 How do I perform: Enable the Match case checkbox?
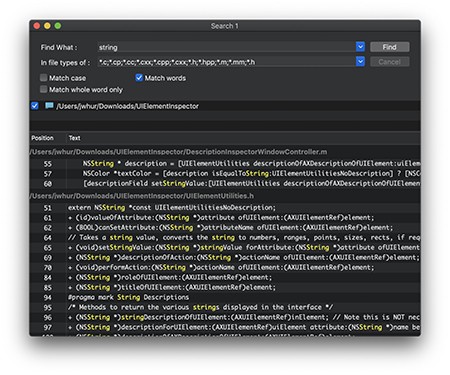(x=43, y=78)
